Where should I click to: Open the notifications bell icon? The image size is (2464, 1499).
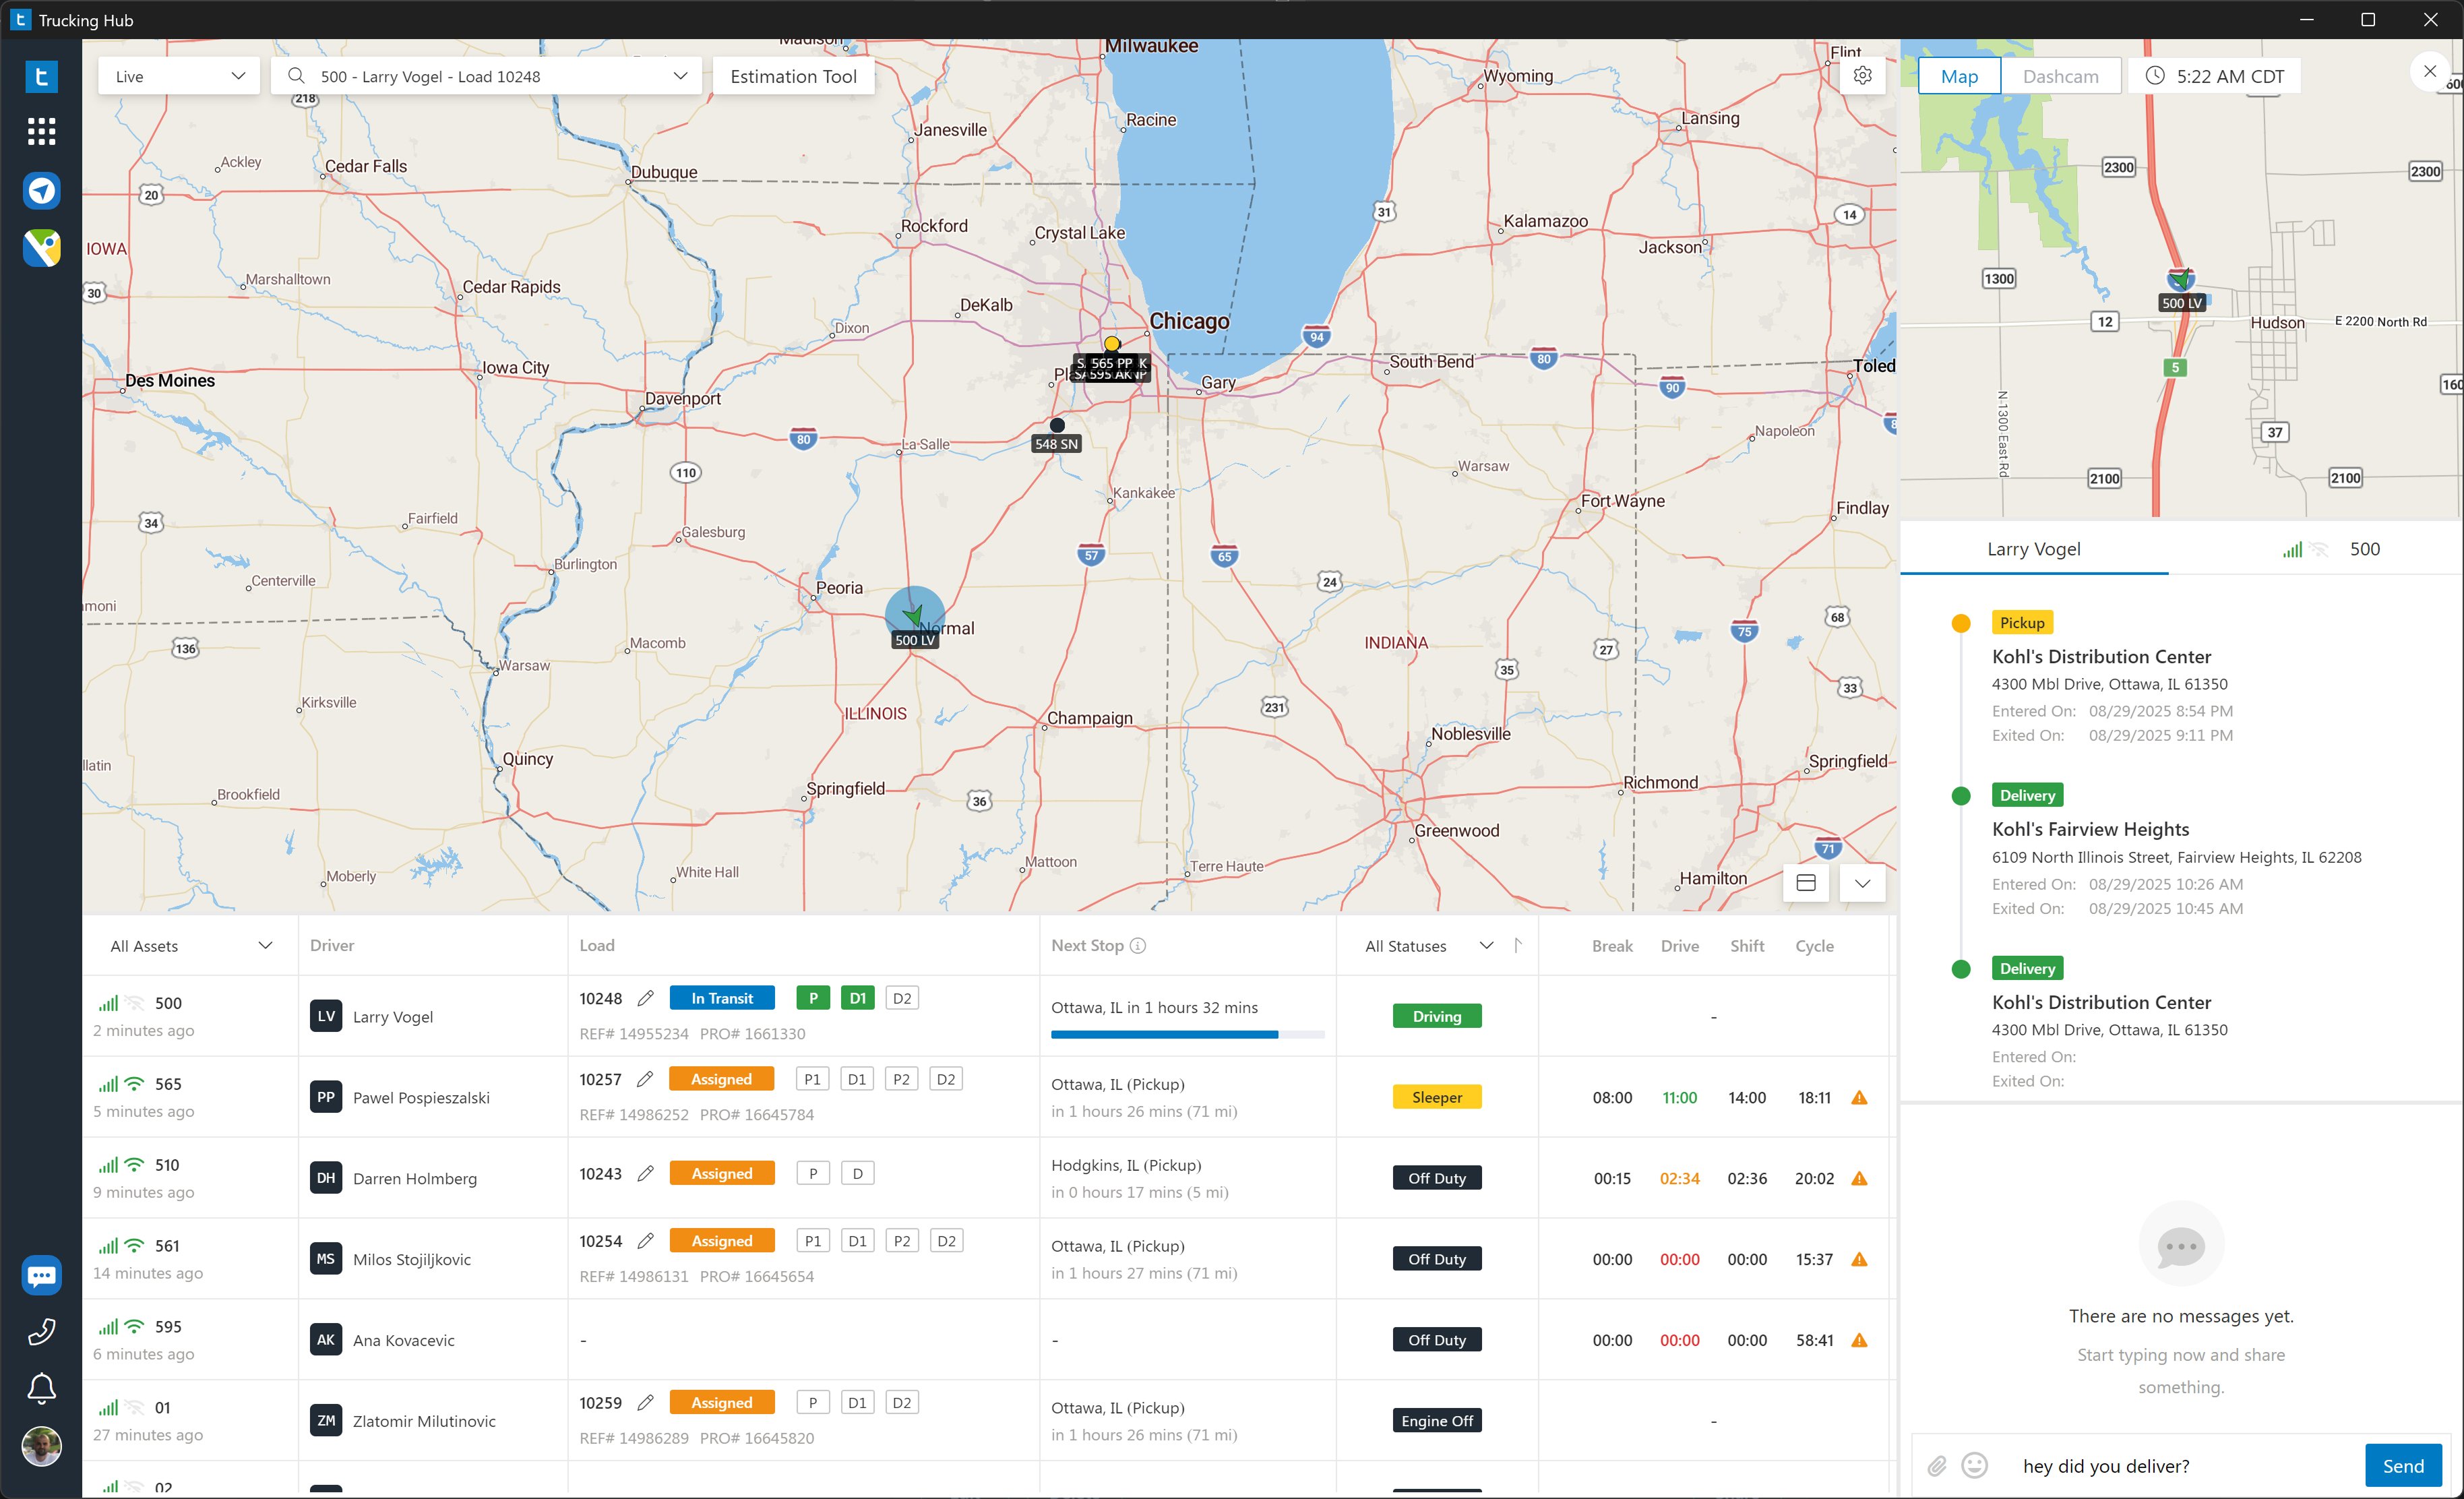pos(41,1388)
